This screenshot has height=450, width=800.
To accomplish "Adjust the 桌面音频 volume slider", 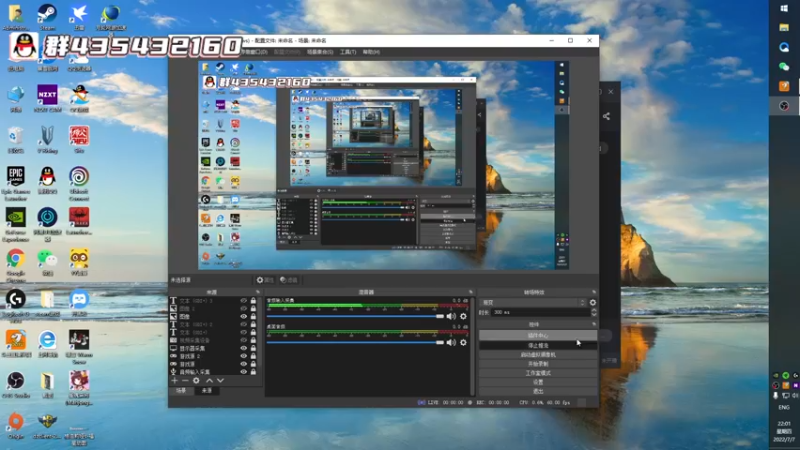I will click(356, 342).
